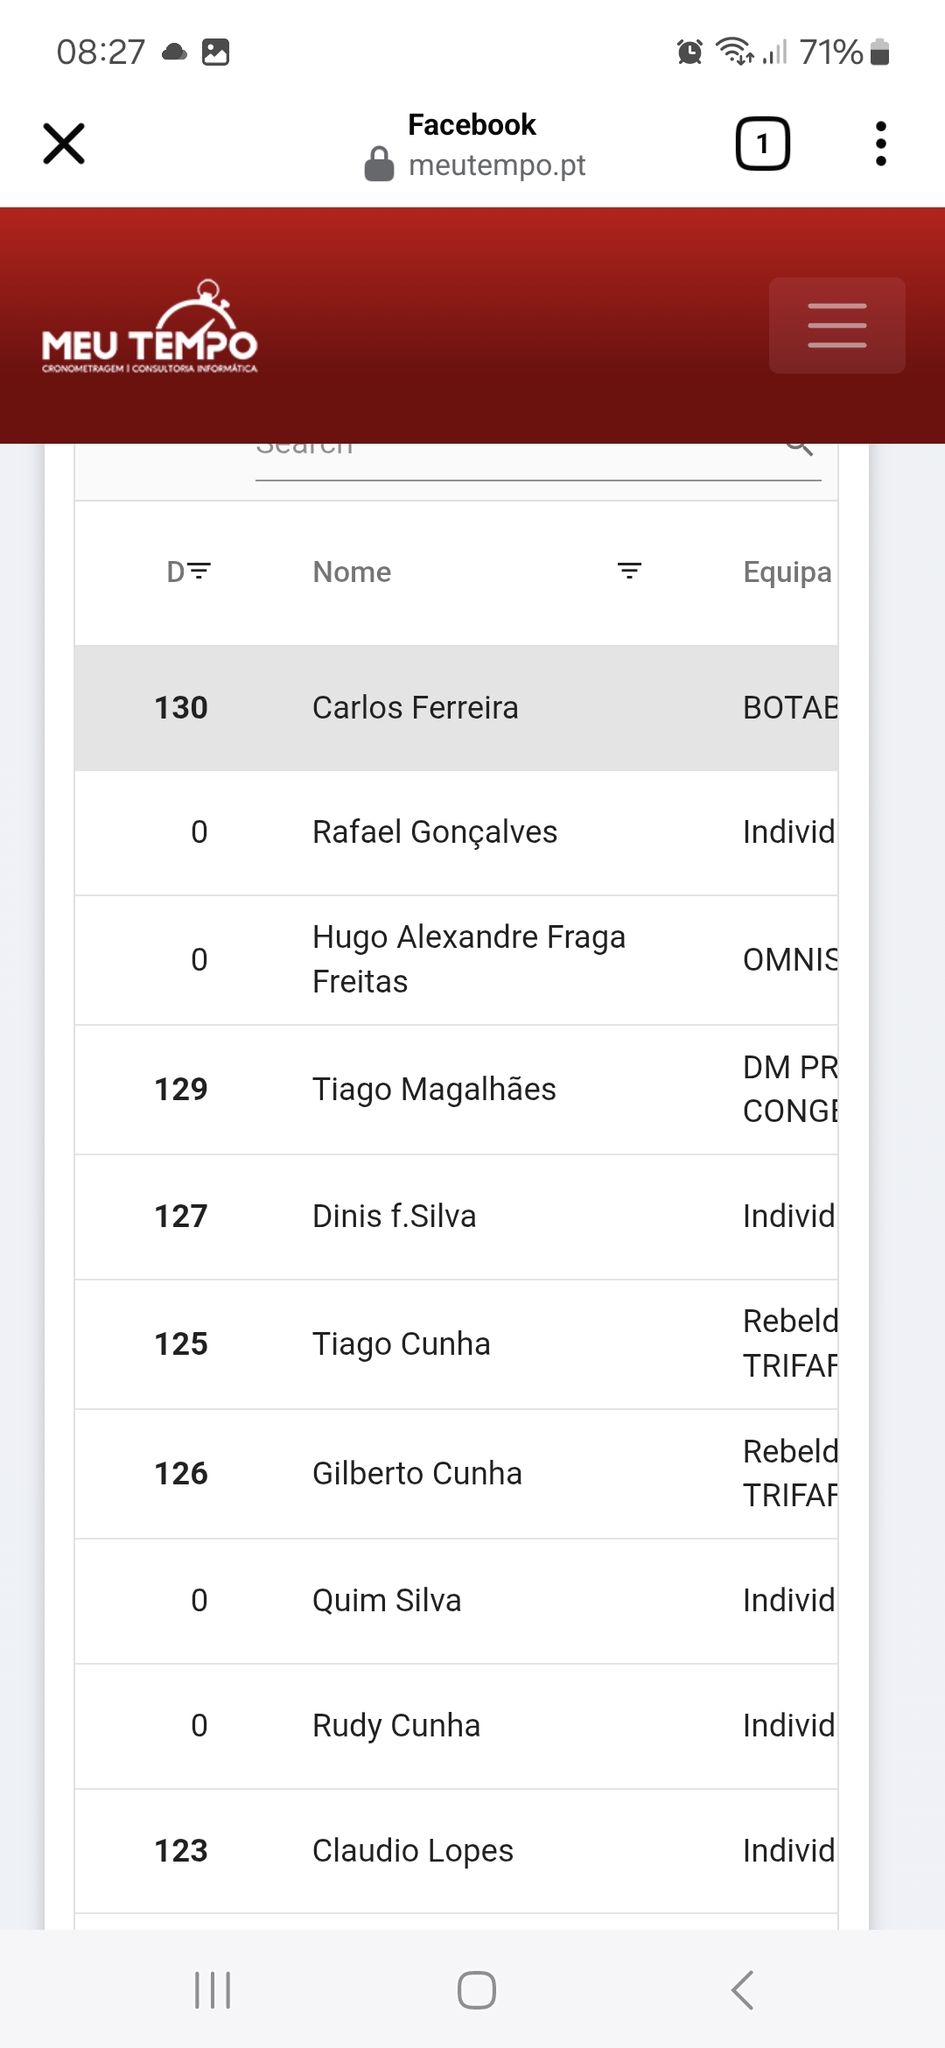Click the Equipa column header
This screenshot has height=2048, width=945.
pos(787,572)
